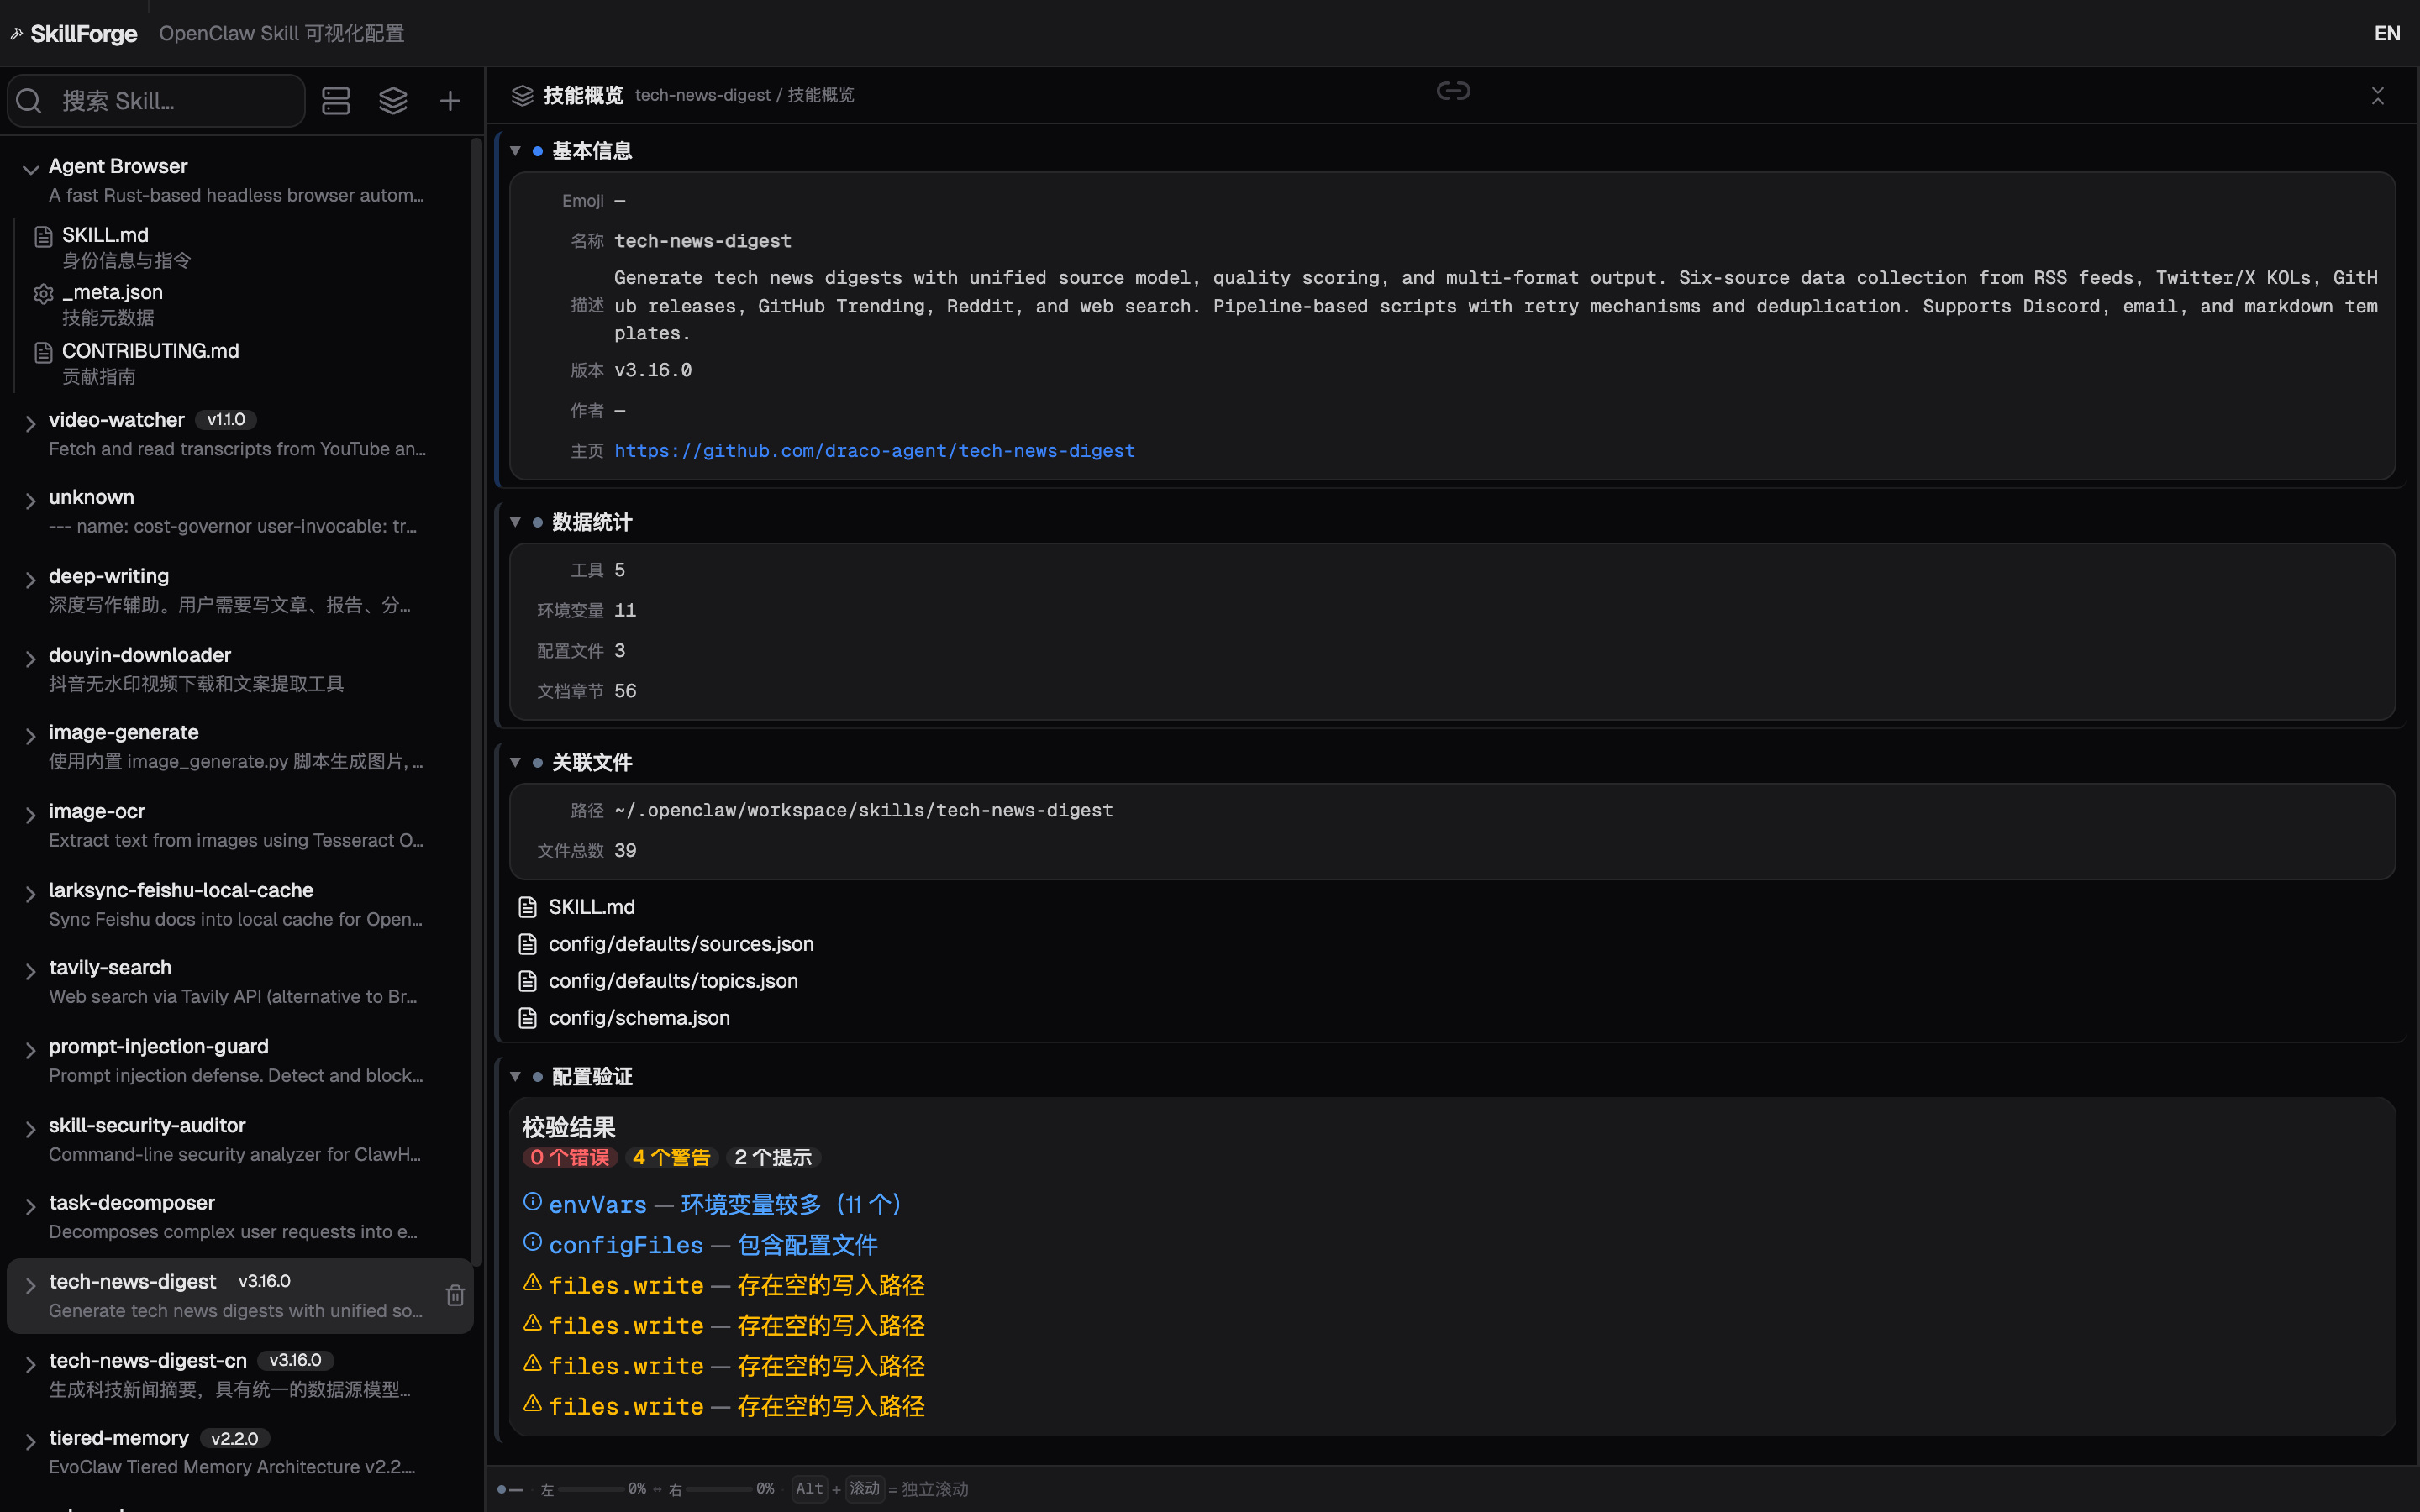Open _meta.json settings gear item
Image resolution: width=2420 pixels, height=1512 pixels.
[112, 293]
